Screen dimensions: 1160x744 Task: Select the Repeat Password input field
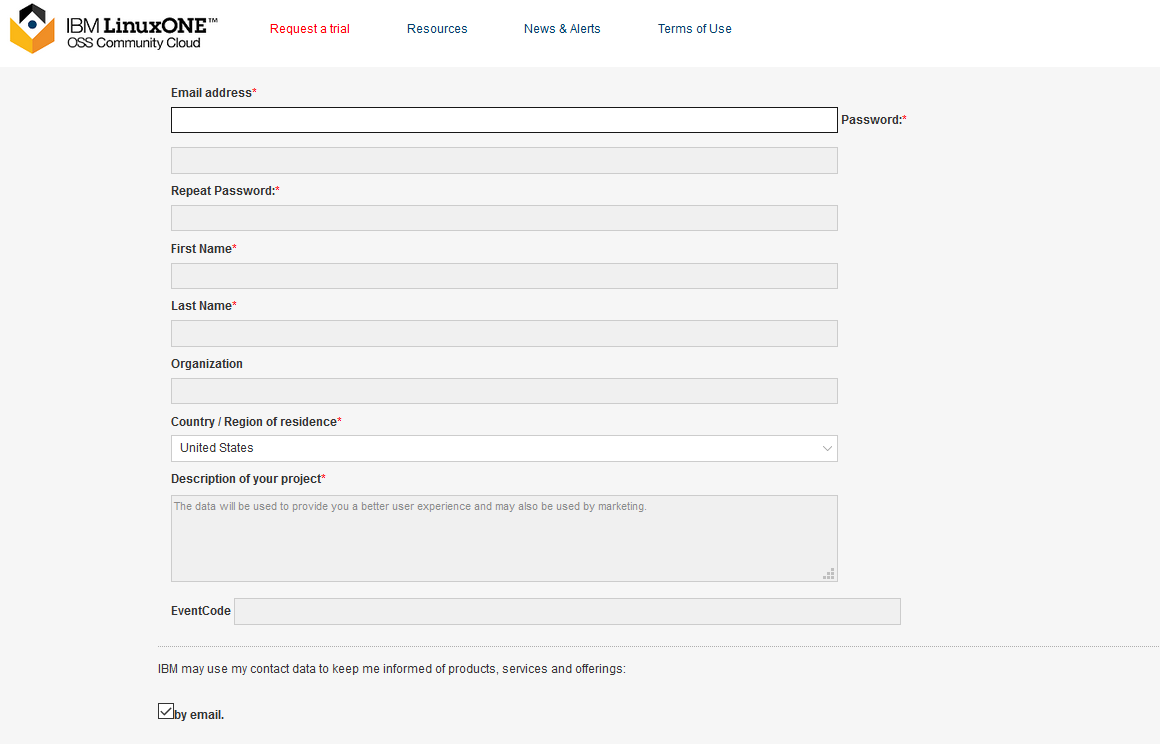pos(504,218)
